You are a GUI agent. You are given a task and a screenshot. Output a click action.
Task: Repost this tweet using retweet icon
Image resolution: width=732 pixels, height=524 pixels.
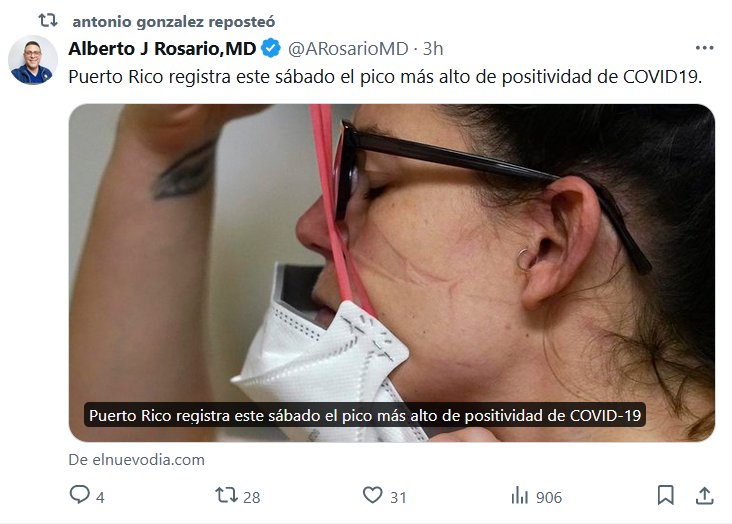click(226, 495)
